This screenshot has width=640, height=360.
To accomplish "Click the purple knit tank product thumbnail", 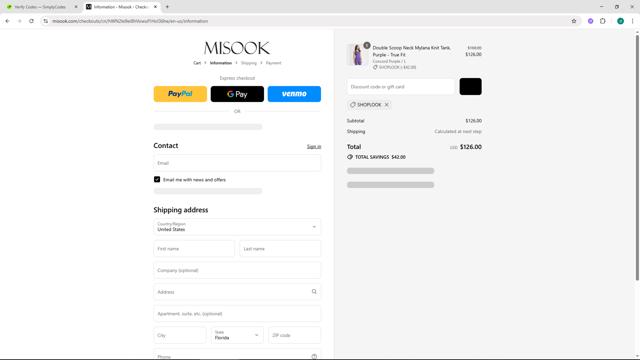I will click(x=357, y=55).
